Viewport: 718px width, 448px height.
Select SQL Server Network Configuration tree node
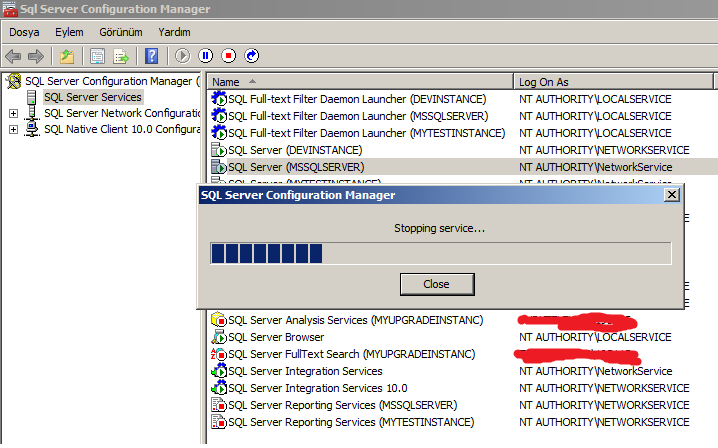(x=122, y=113)
